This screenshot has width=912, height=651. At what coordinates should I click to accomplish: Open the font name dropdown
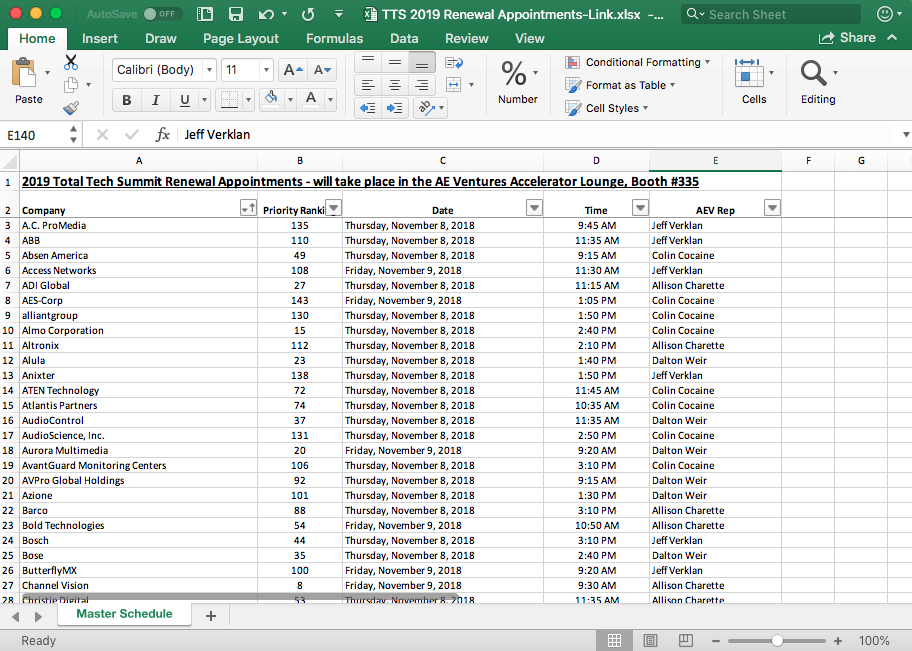point(209,70)
